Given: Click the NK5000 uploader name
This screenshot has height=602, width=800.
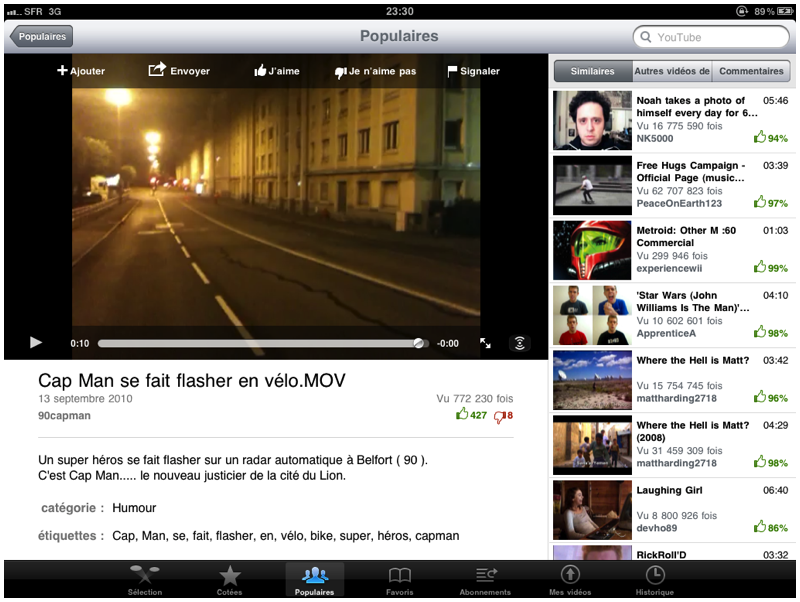Looking at the screenshot, I should point(655,139).
